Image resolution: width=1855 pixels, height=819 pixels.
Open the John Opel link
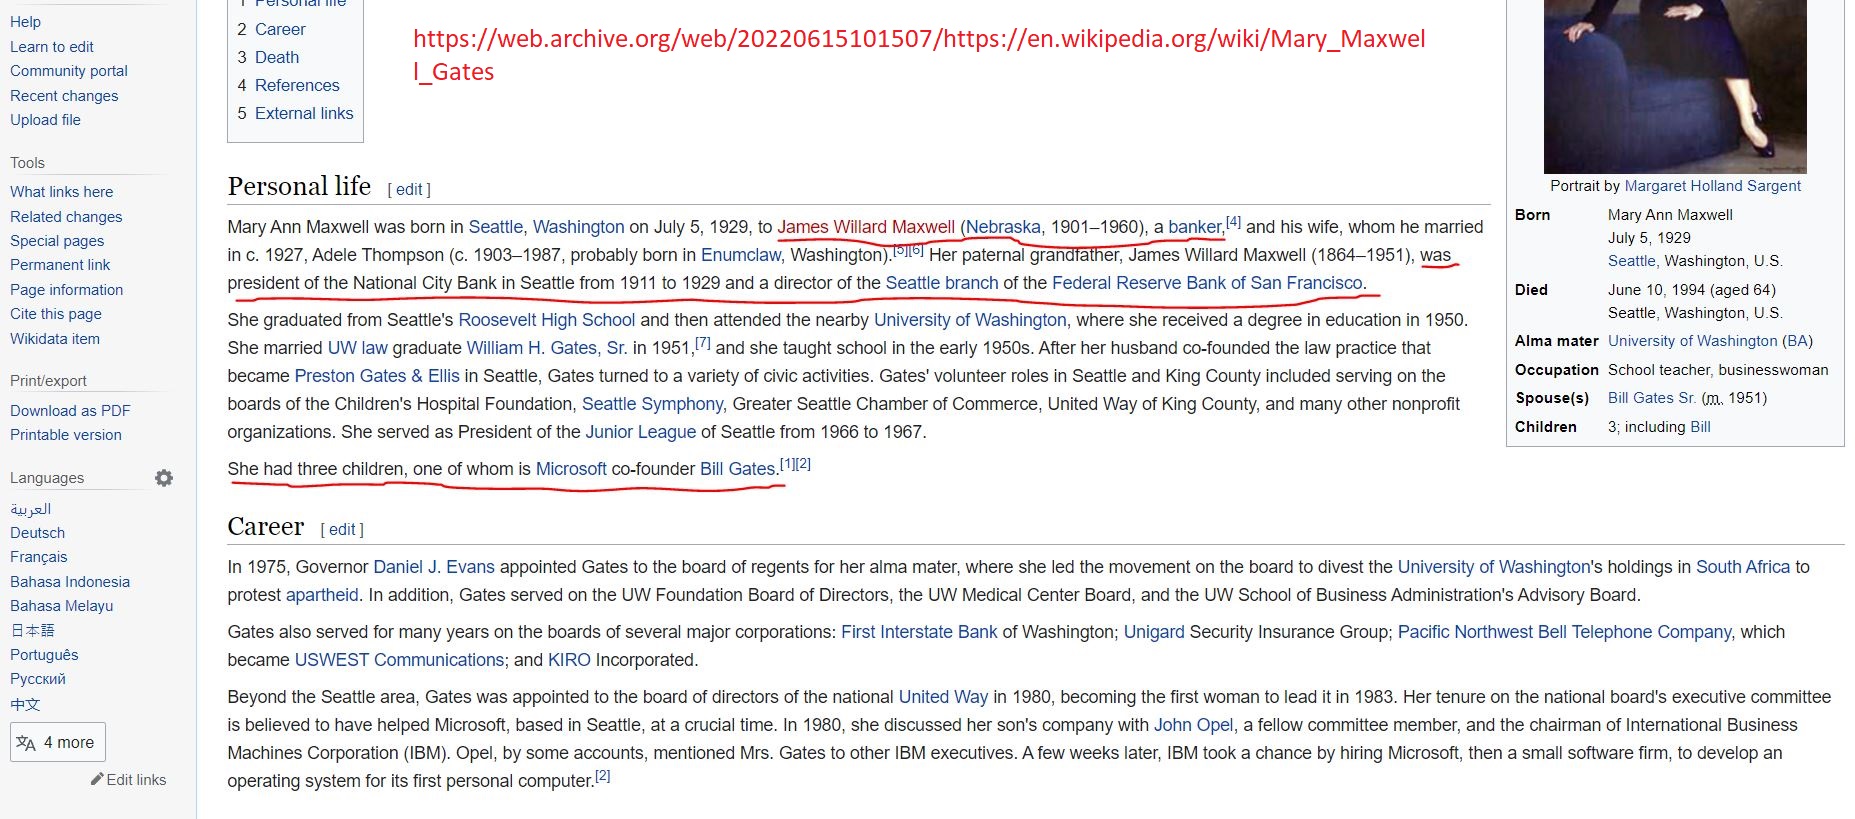click(x=1194, y=725)
